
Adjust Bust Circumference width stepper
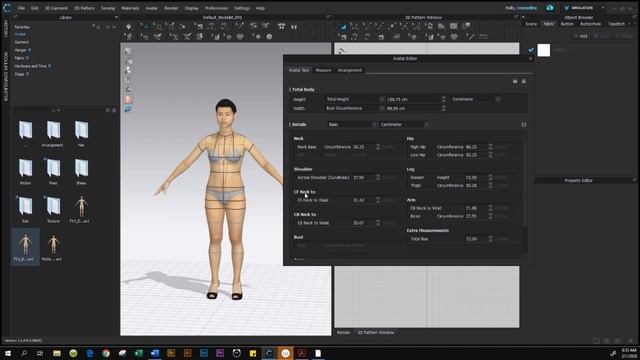443,108
